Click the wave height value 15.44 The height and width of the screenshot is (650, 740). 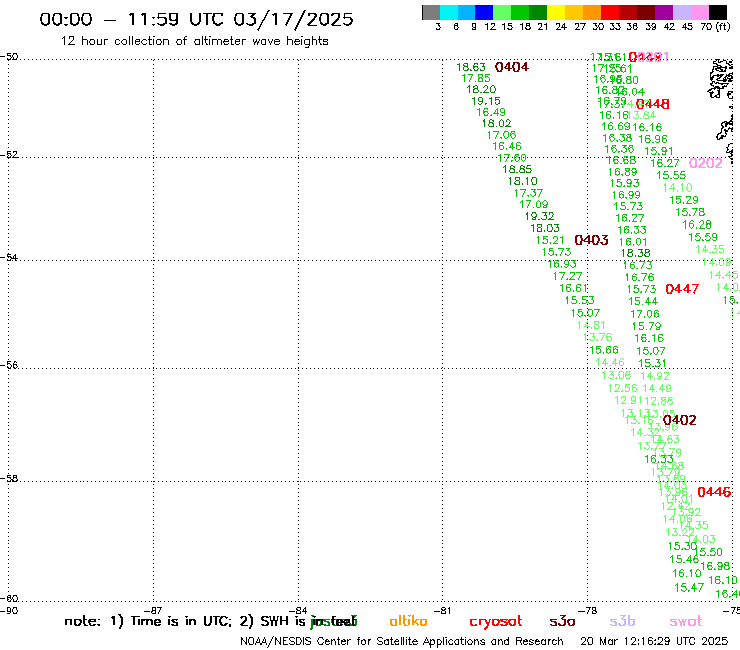(643, 301)
